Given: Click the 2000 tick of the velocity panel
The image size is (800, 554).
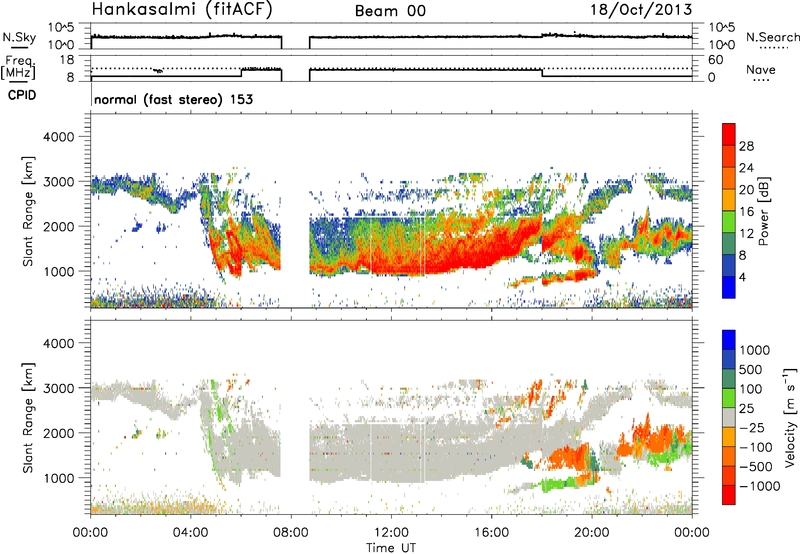Looking at the screenshot, I should 58,433.
